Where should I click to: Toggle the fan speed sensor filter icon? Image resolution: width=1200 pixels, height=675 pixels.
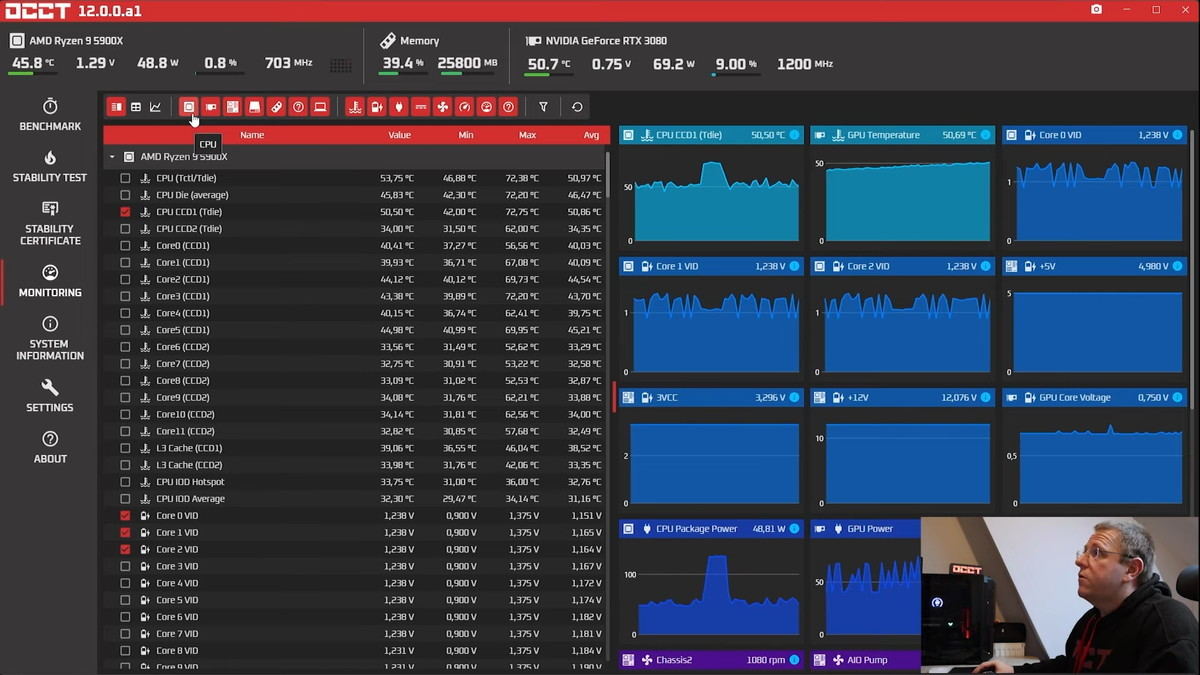(442, 106)
